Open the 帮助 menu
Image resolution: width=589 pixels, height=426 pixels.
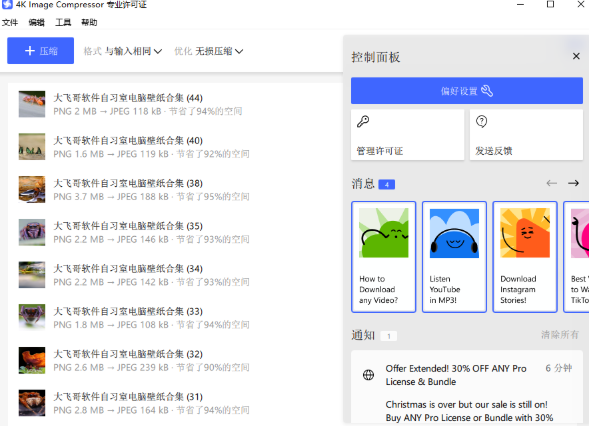(x=89, y=23)
